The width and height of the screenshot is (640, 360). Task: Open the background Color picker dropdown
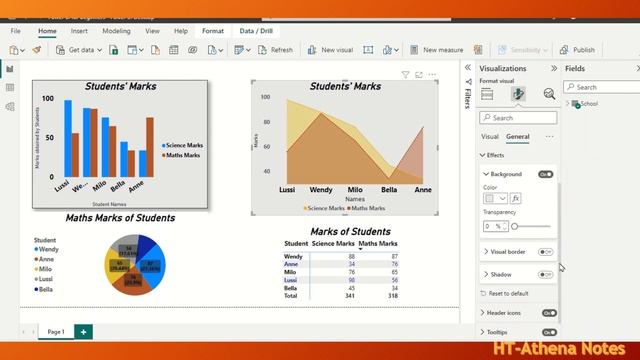click(495, 198)
